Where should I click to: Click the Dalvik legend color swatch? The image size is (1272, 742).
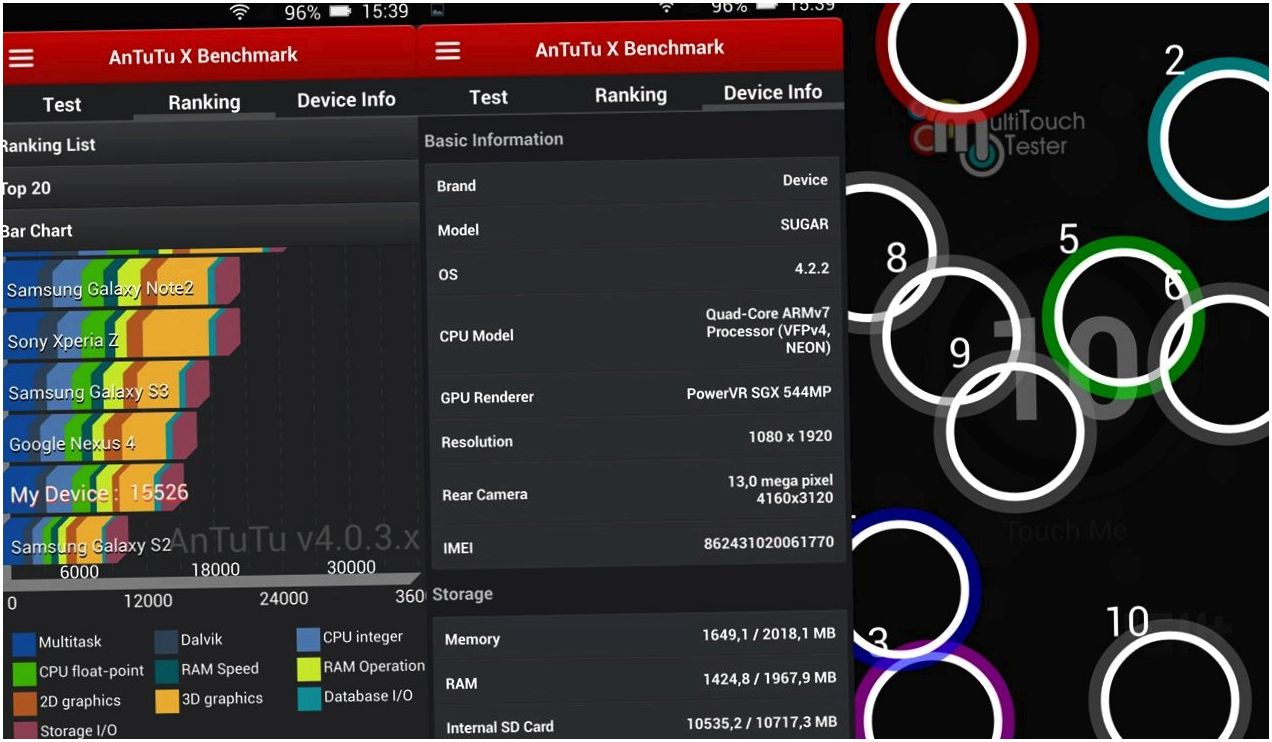pyautogui.click(x=166, y=640)
